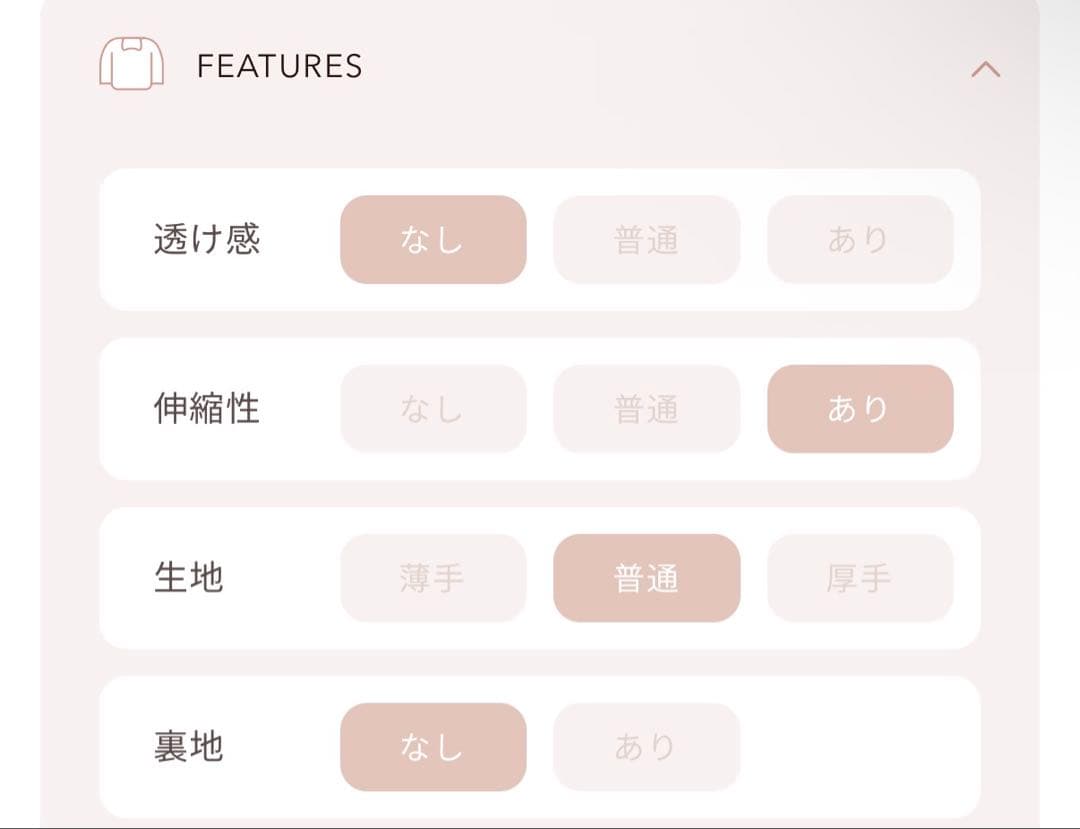Click the 透け感 row label
The width and height of the screenshot is (1080, 829).
pos(204,238)
